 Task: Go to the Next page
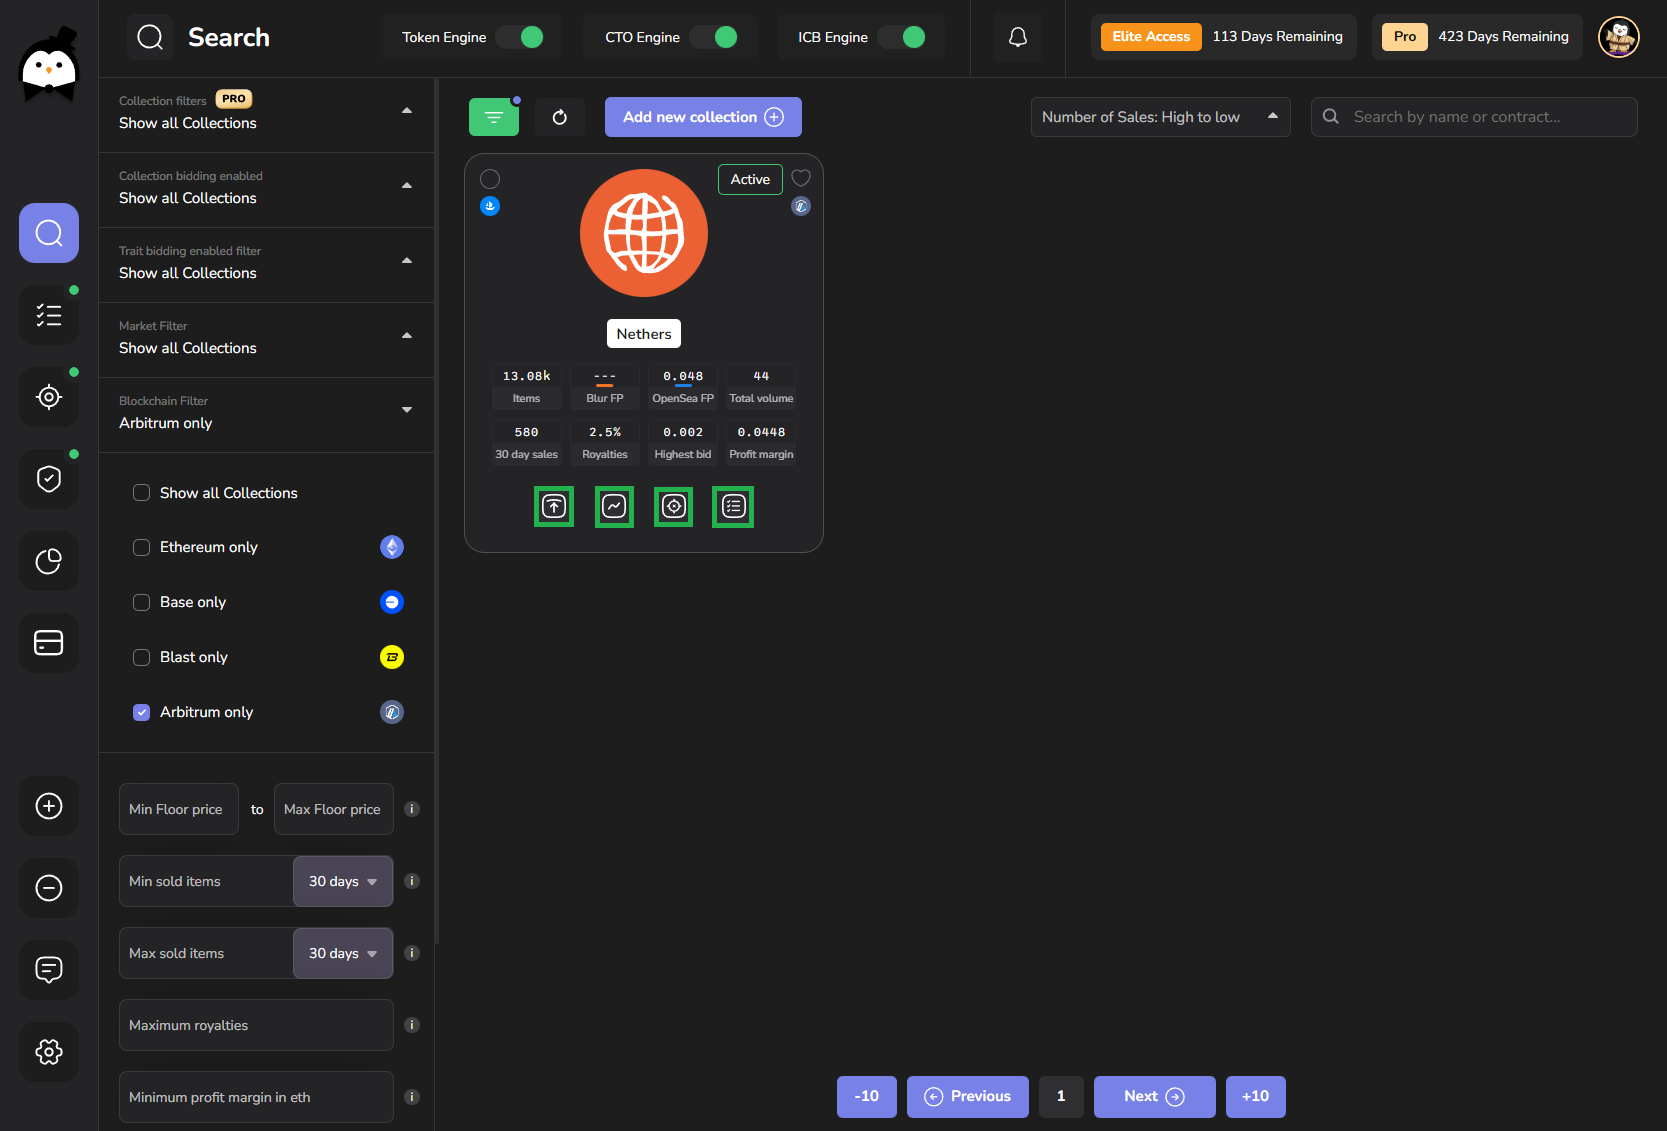tap(1154, 1096)
